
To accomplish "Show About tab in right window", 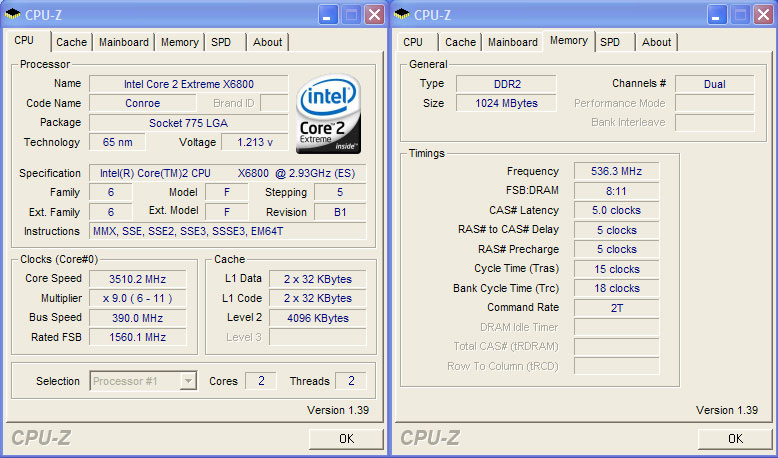I will coord(656,42).
